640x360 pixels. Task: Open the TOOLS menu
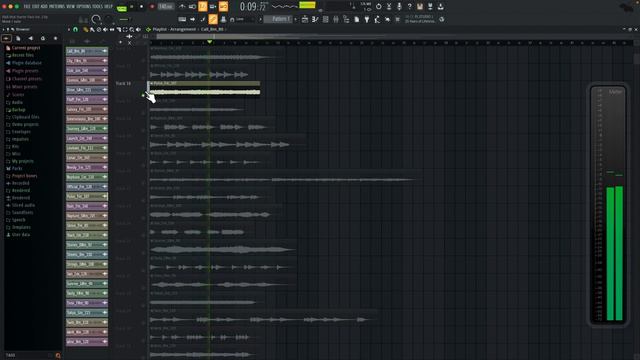(97, 7)
